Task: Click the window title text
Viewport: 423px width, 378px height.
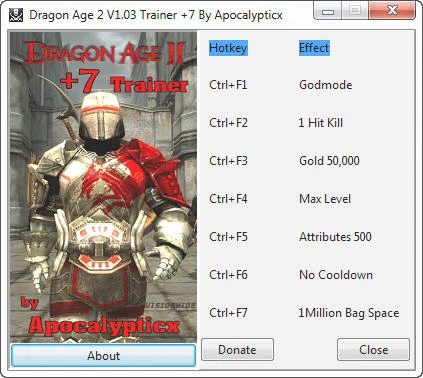Action: (x=156, y=15)
